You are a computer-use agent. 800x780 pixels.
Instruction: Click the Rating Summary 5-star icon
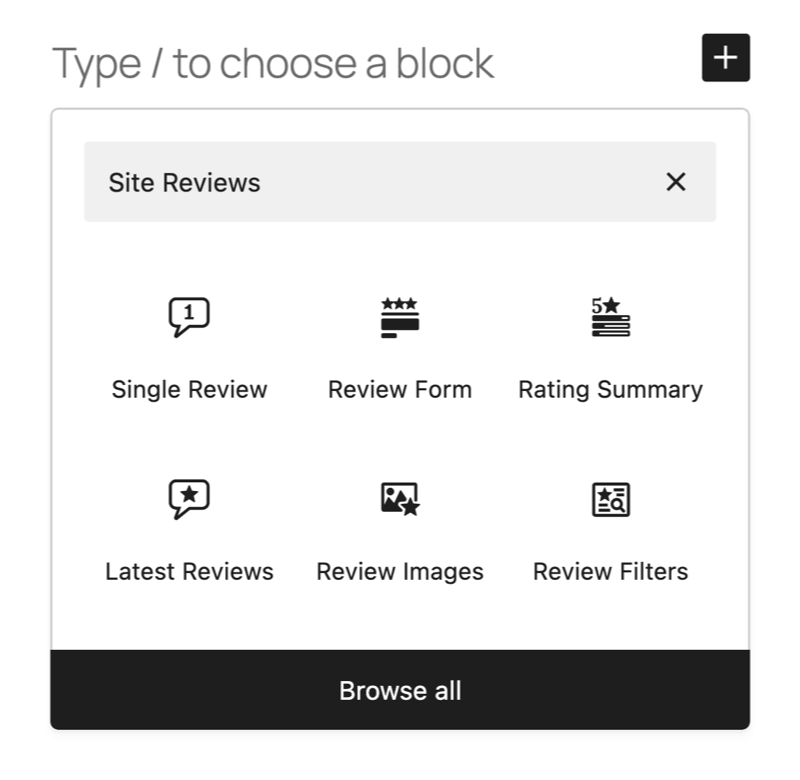click(610, 317)
